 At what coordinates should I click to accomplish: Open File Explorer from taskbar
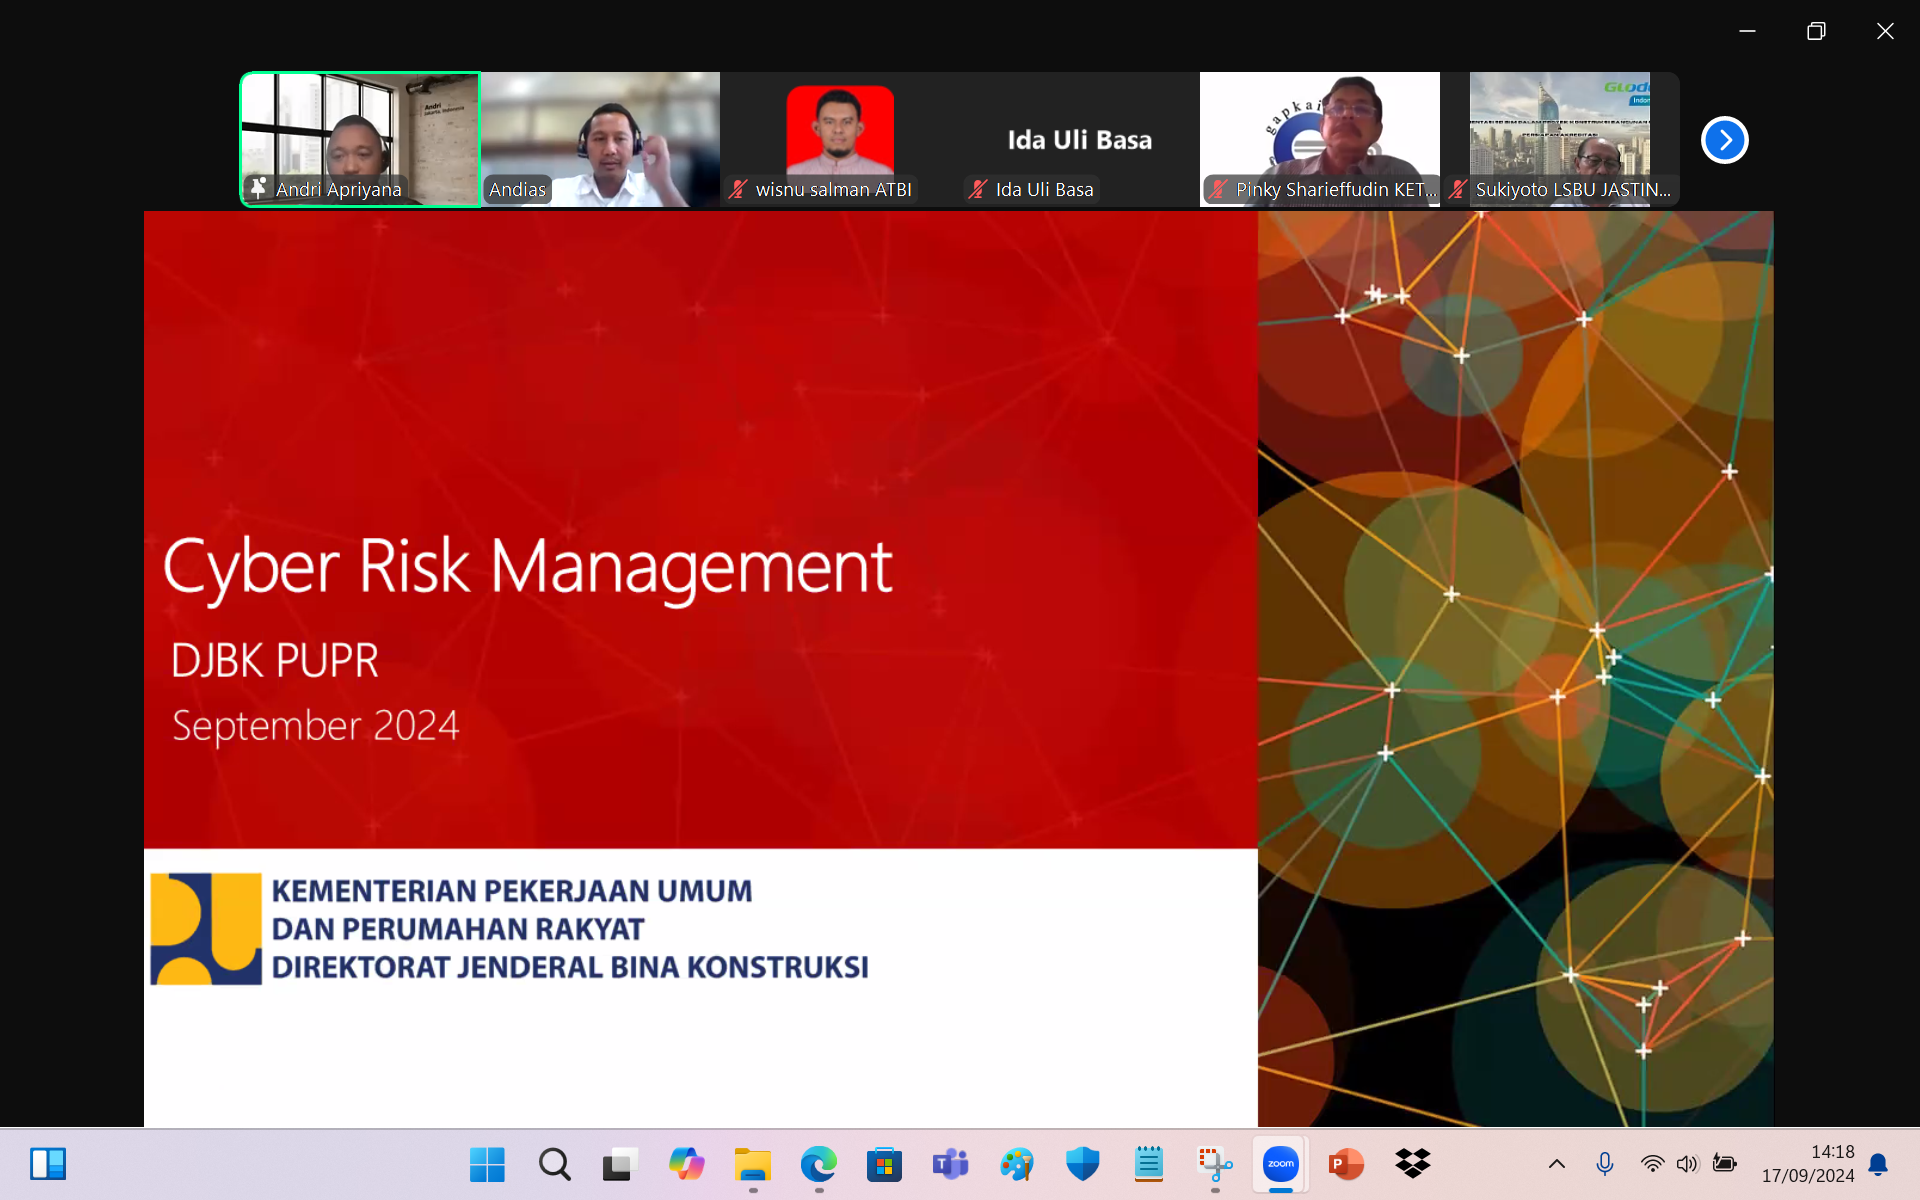752,1164
